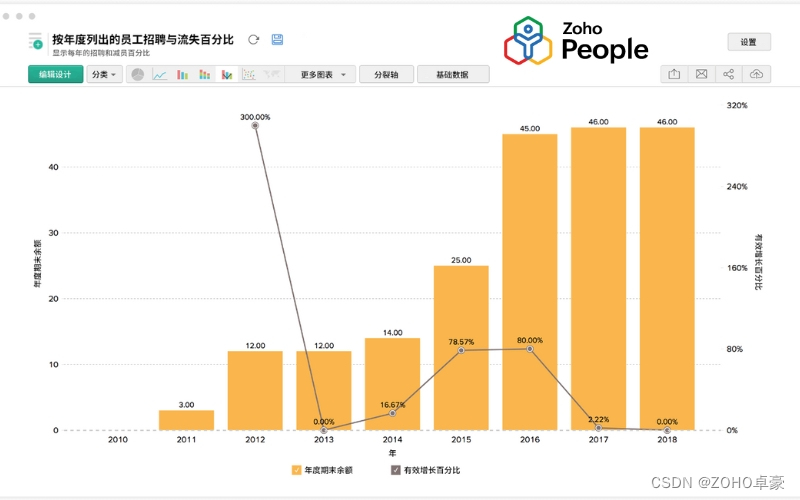Click the 80.00% line data point
This screenshot has width=800, height=500.
(x=530, y=349)
